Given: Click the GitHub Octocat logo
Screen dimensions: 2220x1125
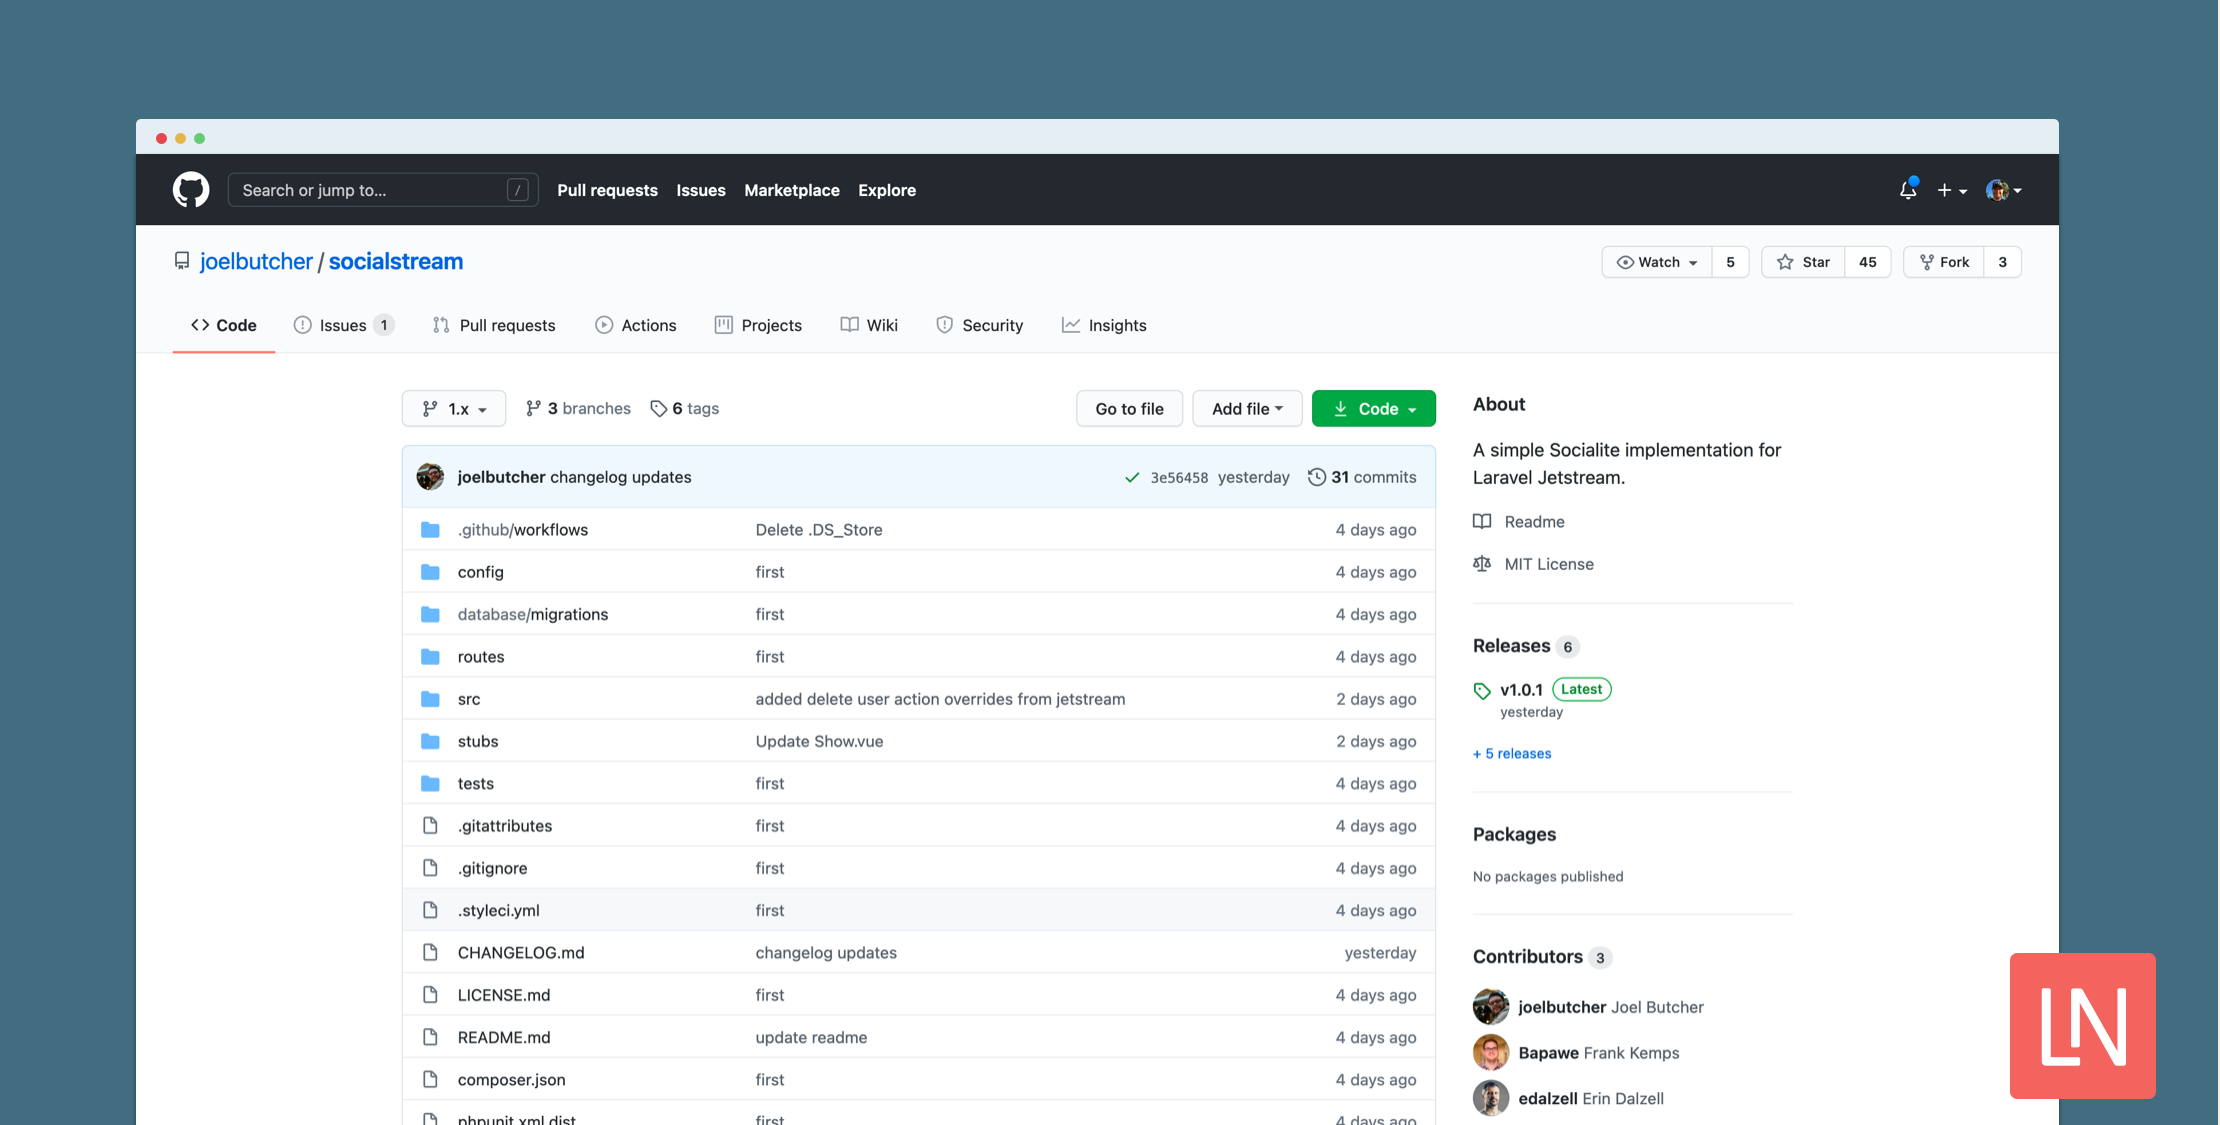Looking at the screenshot, I should pos(191,190).
